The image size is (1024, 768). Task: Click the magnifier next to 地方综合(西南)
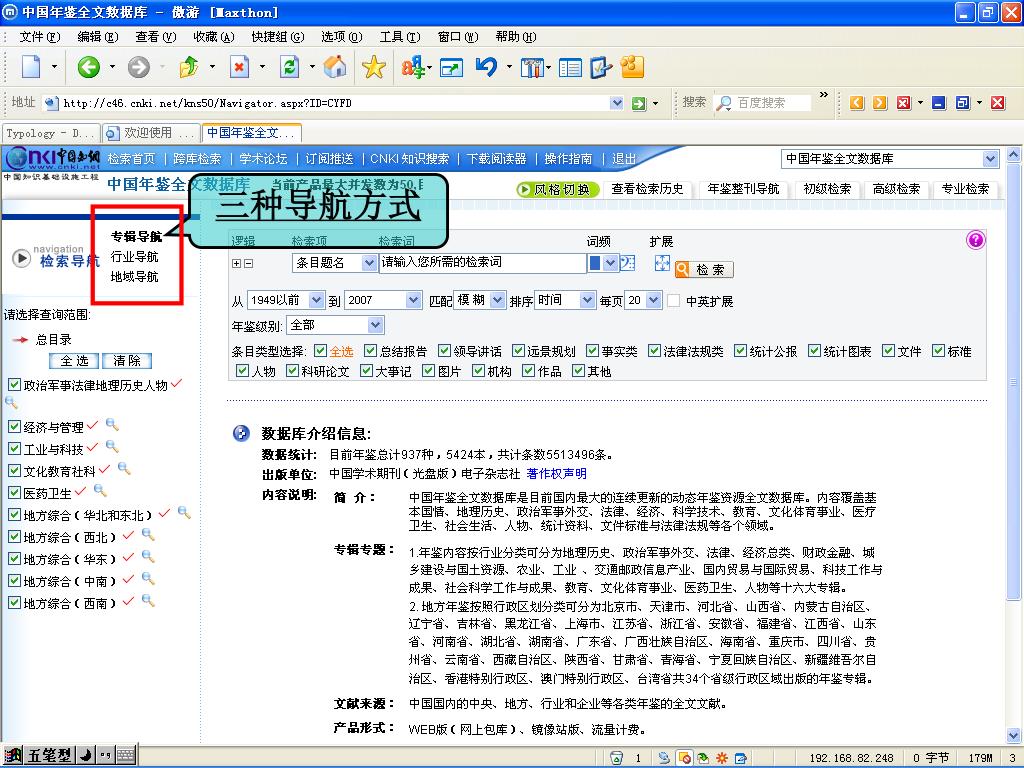tap(148, 601)
